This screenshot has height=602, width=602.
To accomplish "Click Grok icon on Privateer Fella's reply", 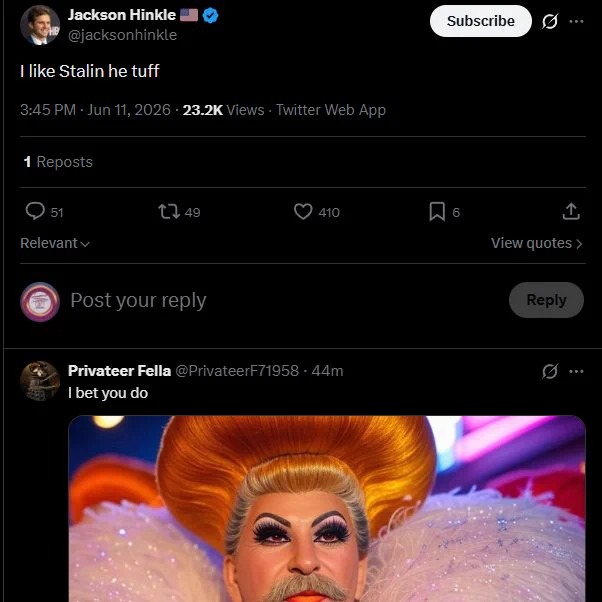I will tap(550, 371).
